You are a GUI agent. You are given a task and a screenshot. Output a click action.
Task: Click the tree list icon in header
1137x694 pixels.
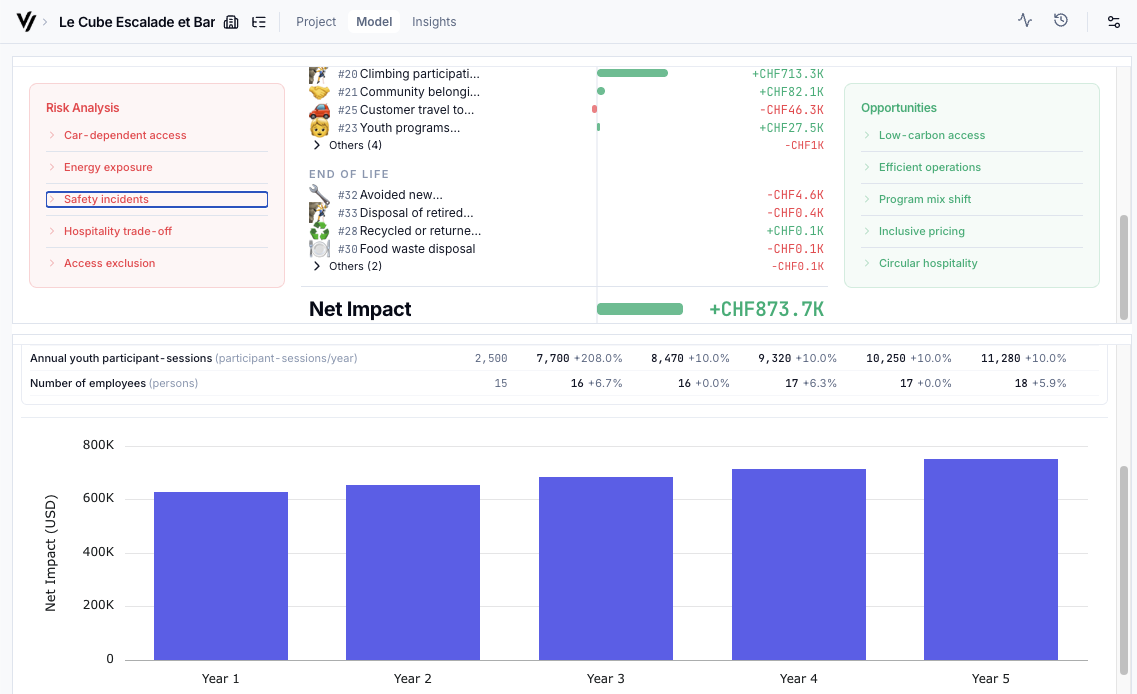pos(259,22)
